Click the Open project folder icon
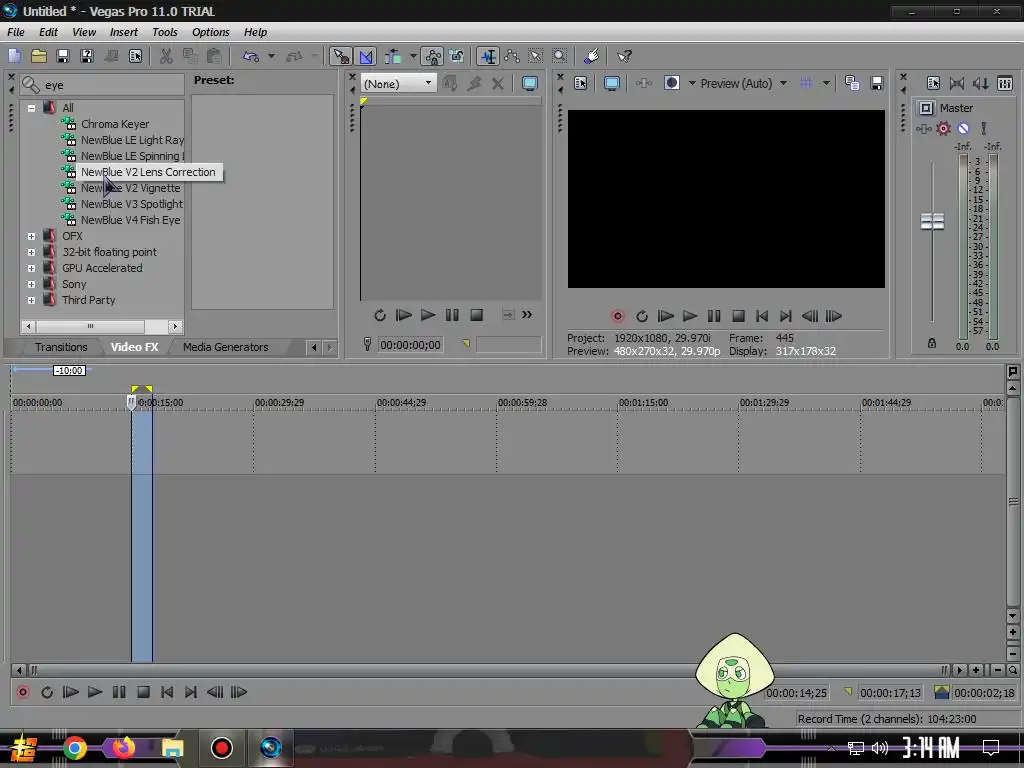1024x768 pixels. coord(39,56)
